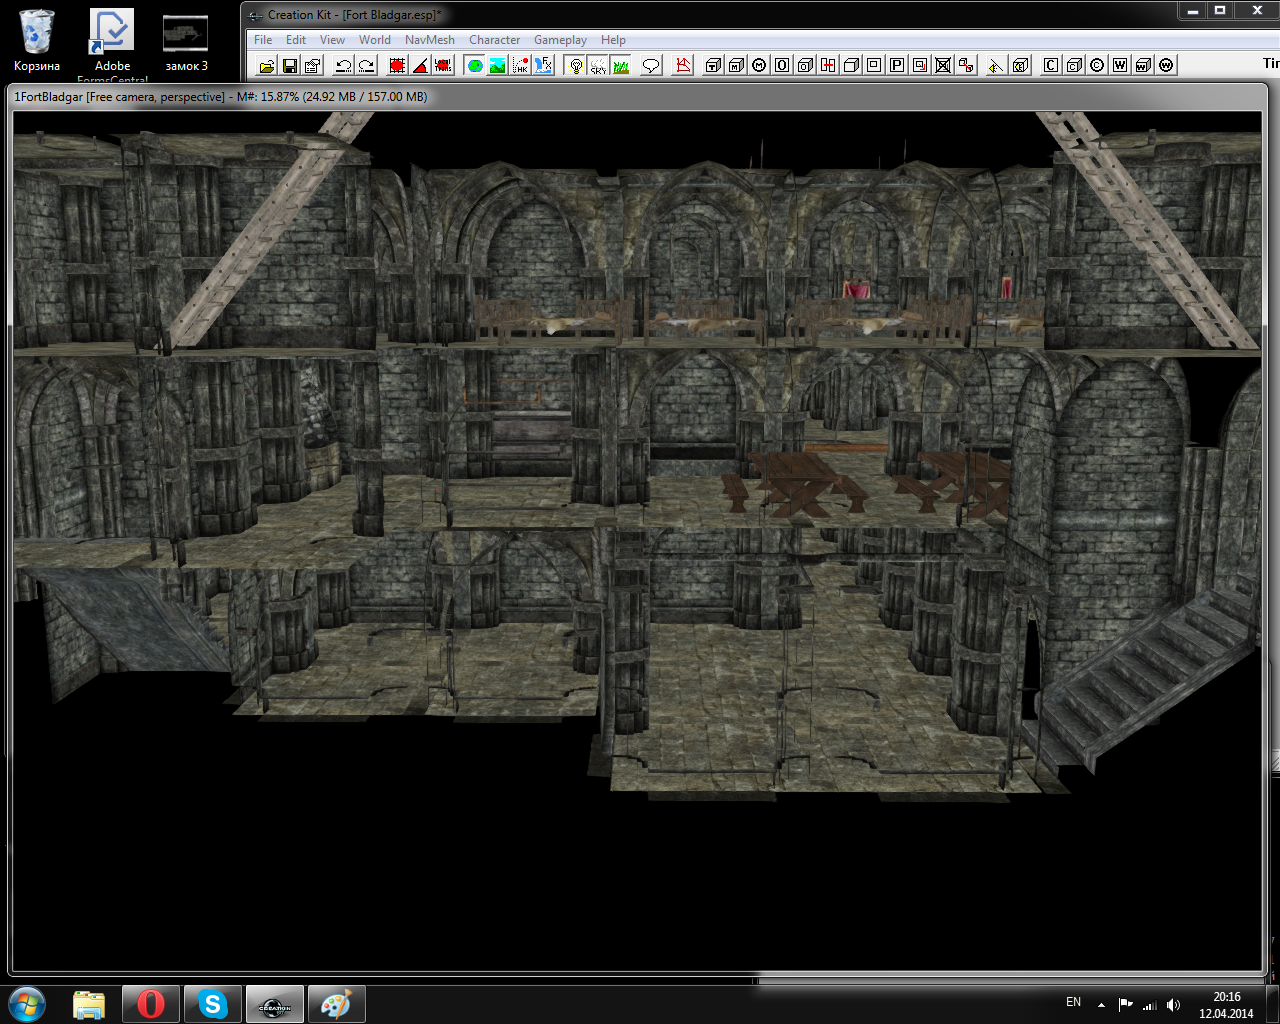Click the EN language indicator
The height and width of the screenshot is (1024, 1280).
pos(1073,1002)
